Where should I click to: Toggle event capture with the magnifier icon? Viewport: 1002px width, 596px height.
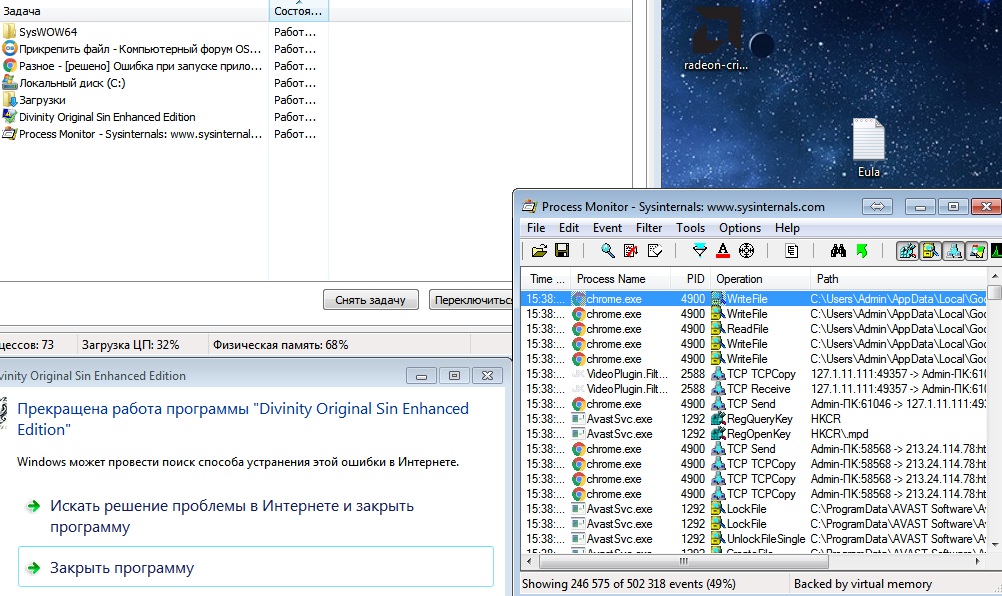coord(607,250)
